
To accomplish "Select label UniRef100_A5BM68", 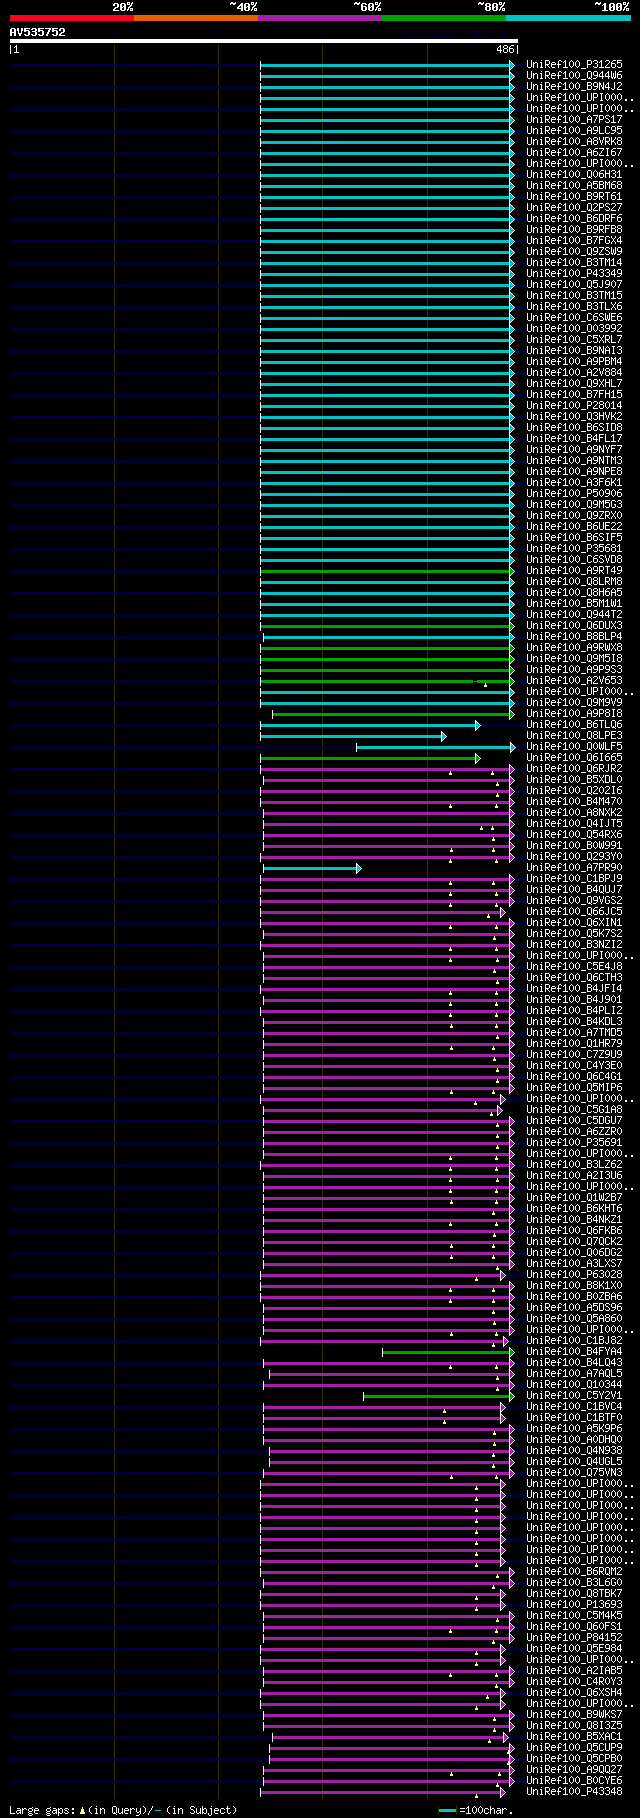I will coord(574,186).
